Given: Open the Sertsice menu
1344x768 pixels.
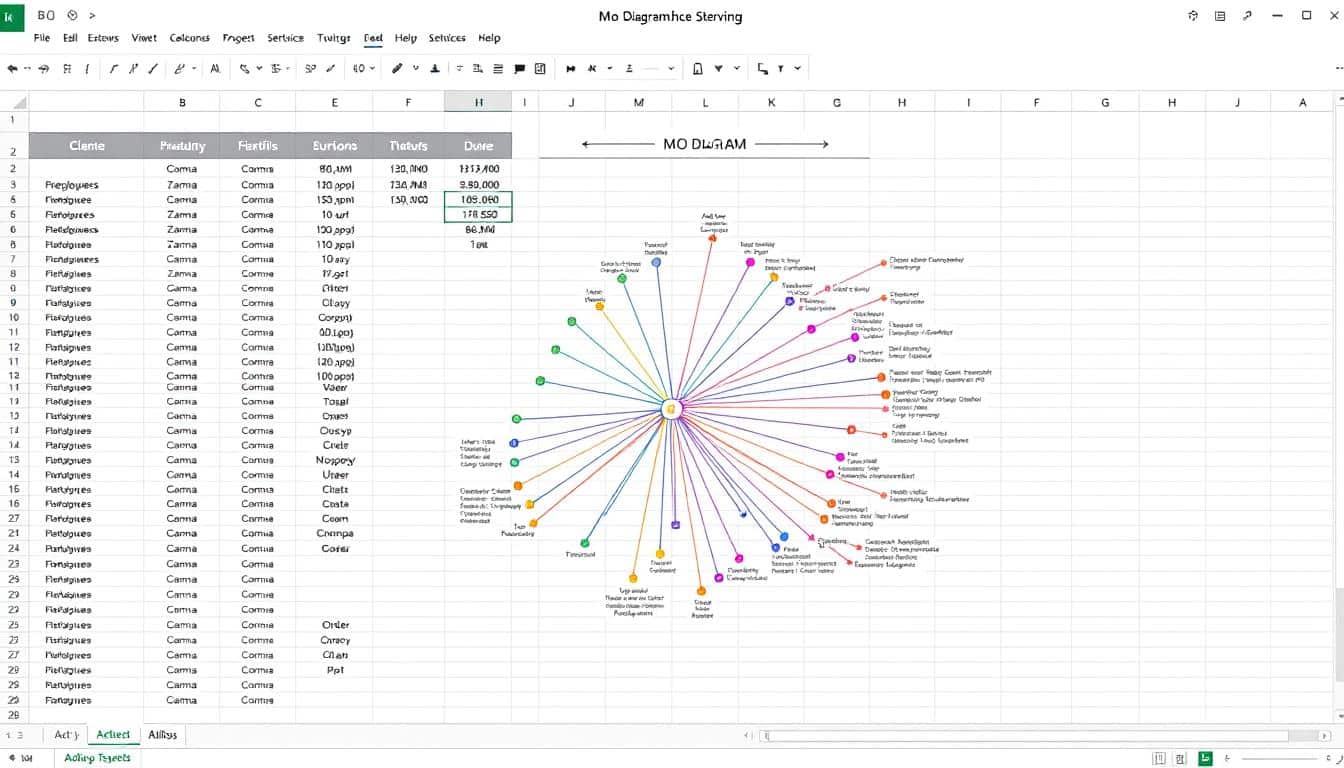Looking at the screenshot, I should point(285,38).
